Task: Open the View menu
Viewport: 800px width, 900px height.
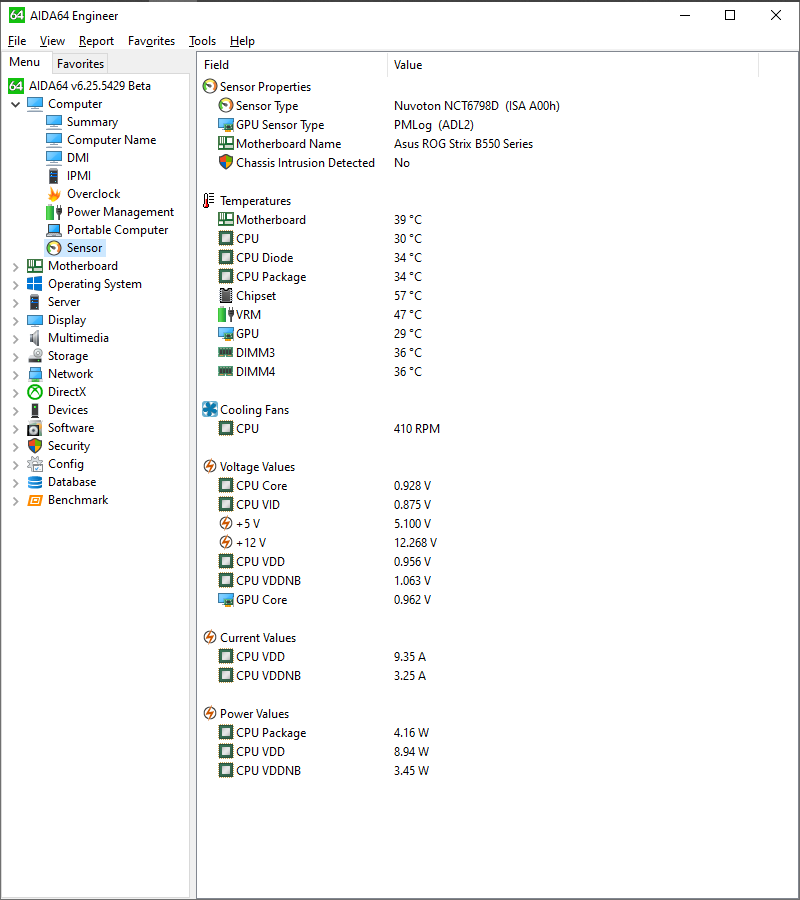Action: coord(52,41)
